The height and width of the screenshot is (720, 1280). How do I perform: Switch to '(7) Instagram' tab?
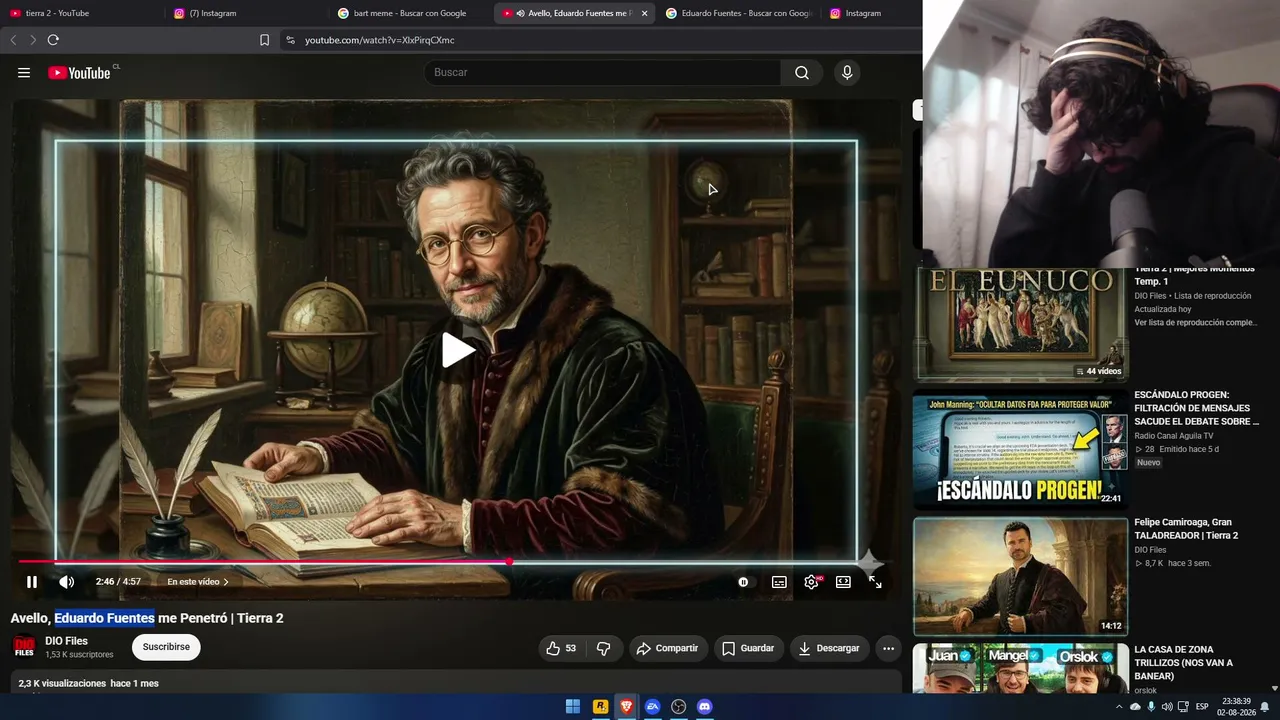click(243, 13)
